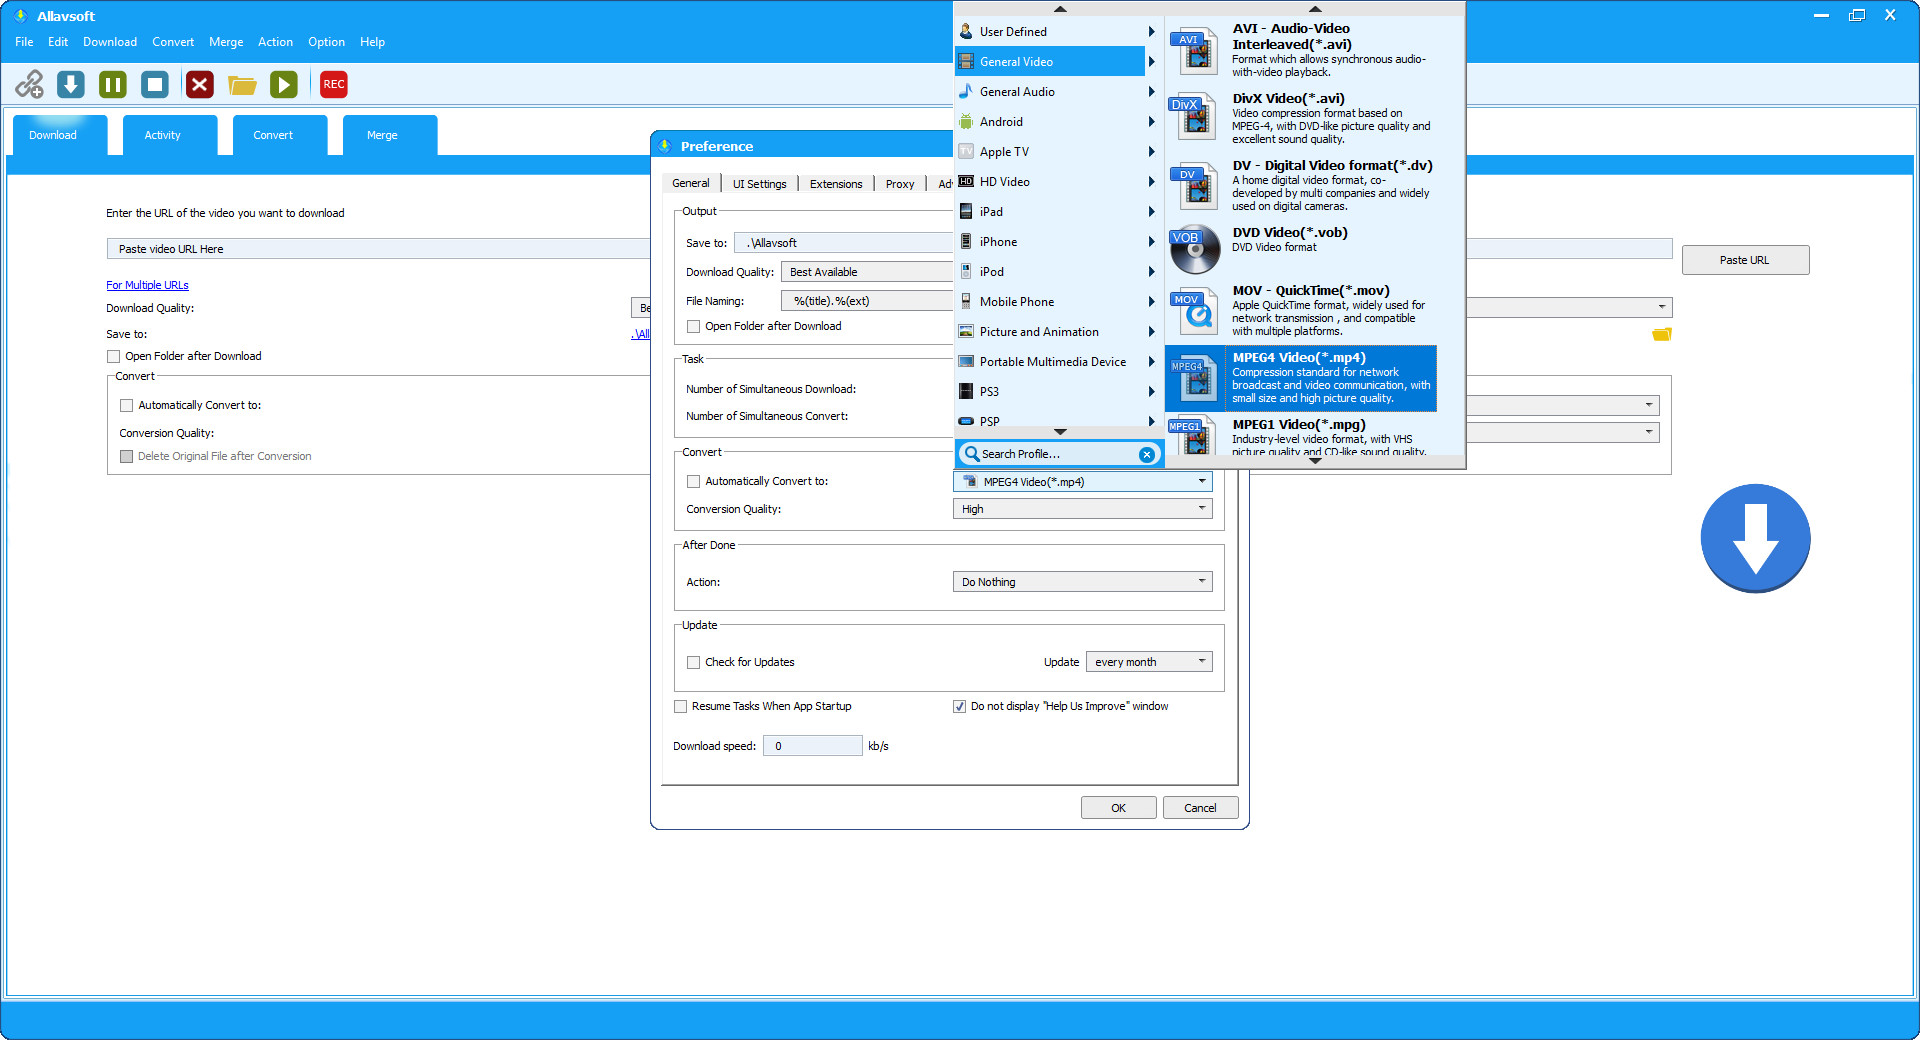Click the red X delete toolbar icon
This screenshot has width=1920, height=1040.
point(200,84)
